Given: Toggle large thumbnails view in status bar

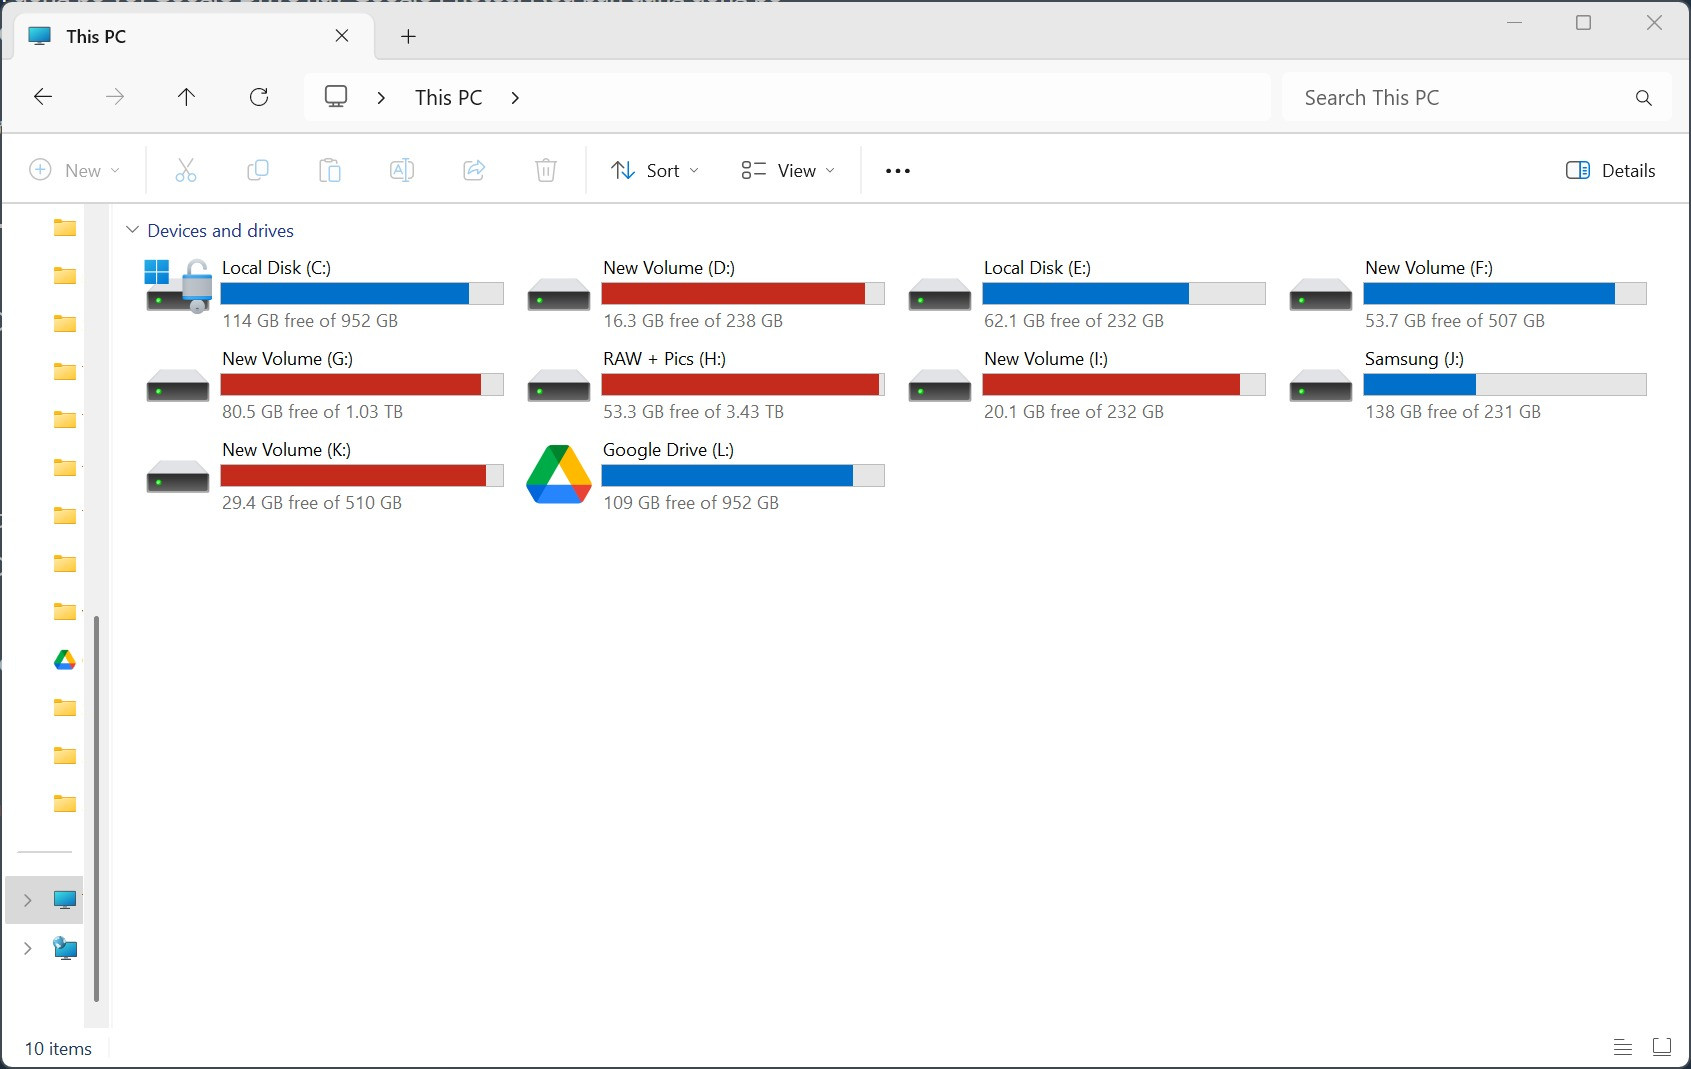Looking at the screenshot, I should [1663, 1047].
